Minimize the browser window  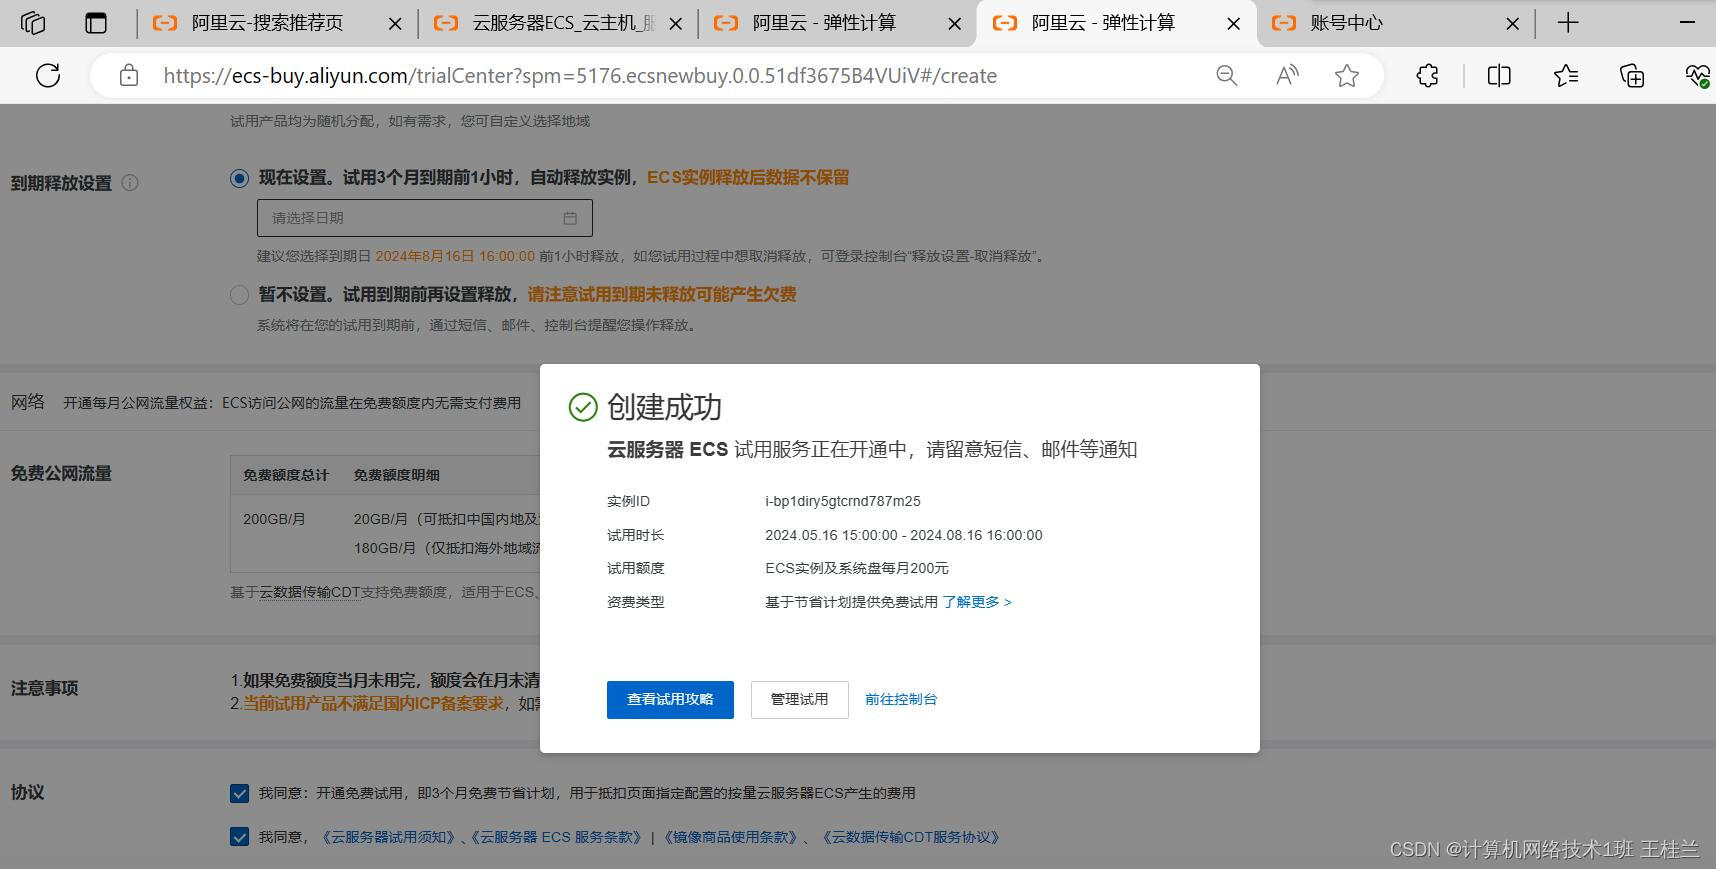tap(1687, 22)
